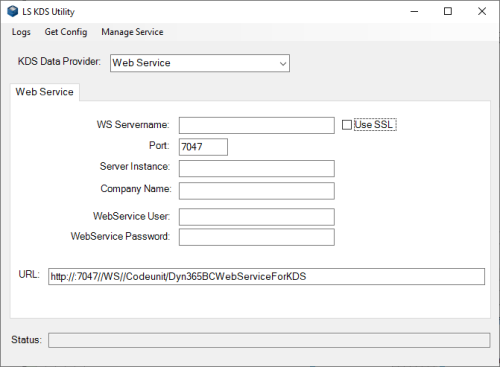The image size is (500, 367).
Task: Click the URL text field
Action: [266, 277]
